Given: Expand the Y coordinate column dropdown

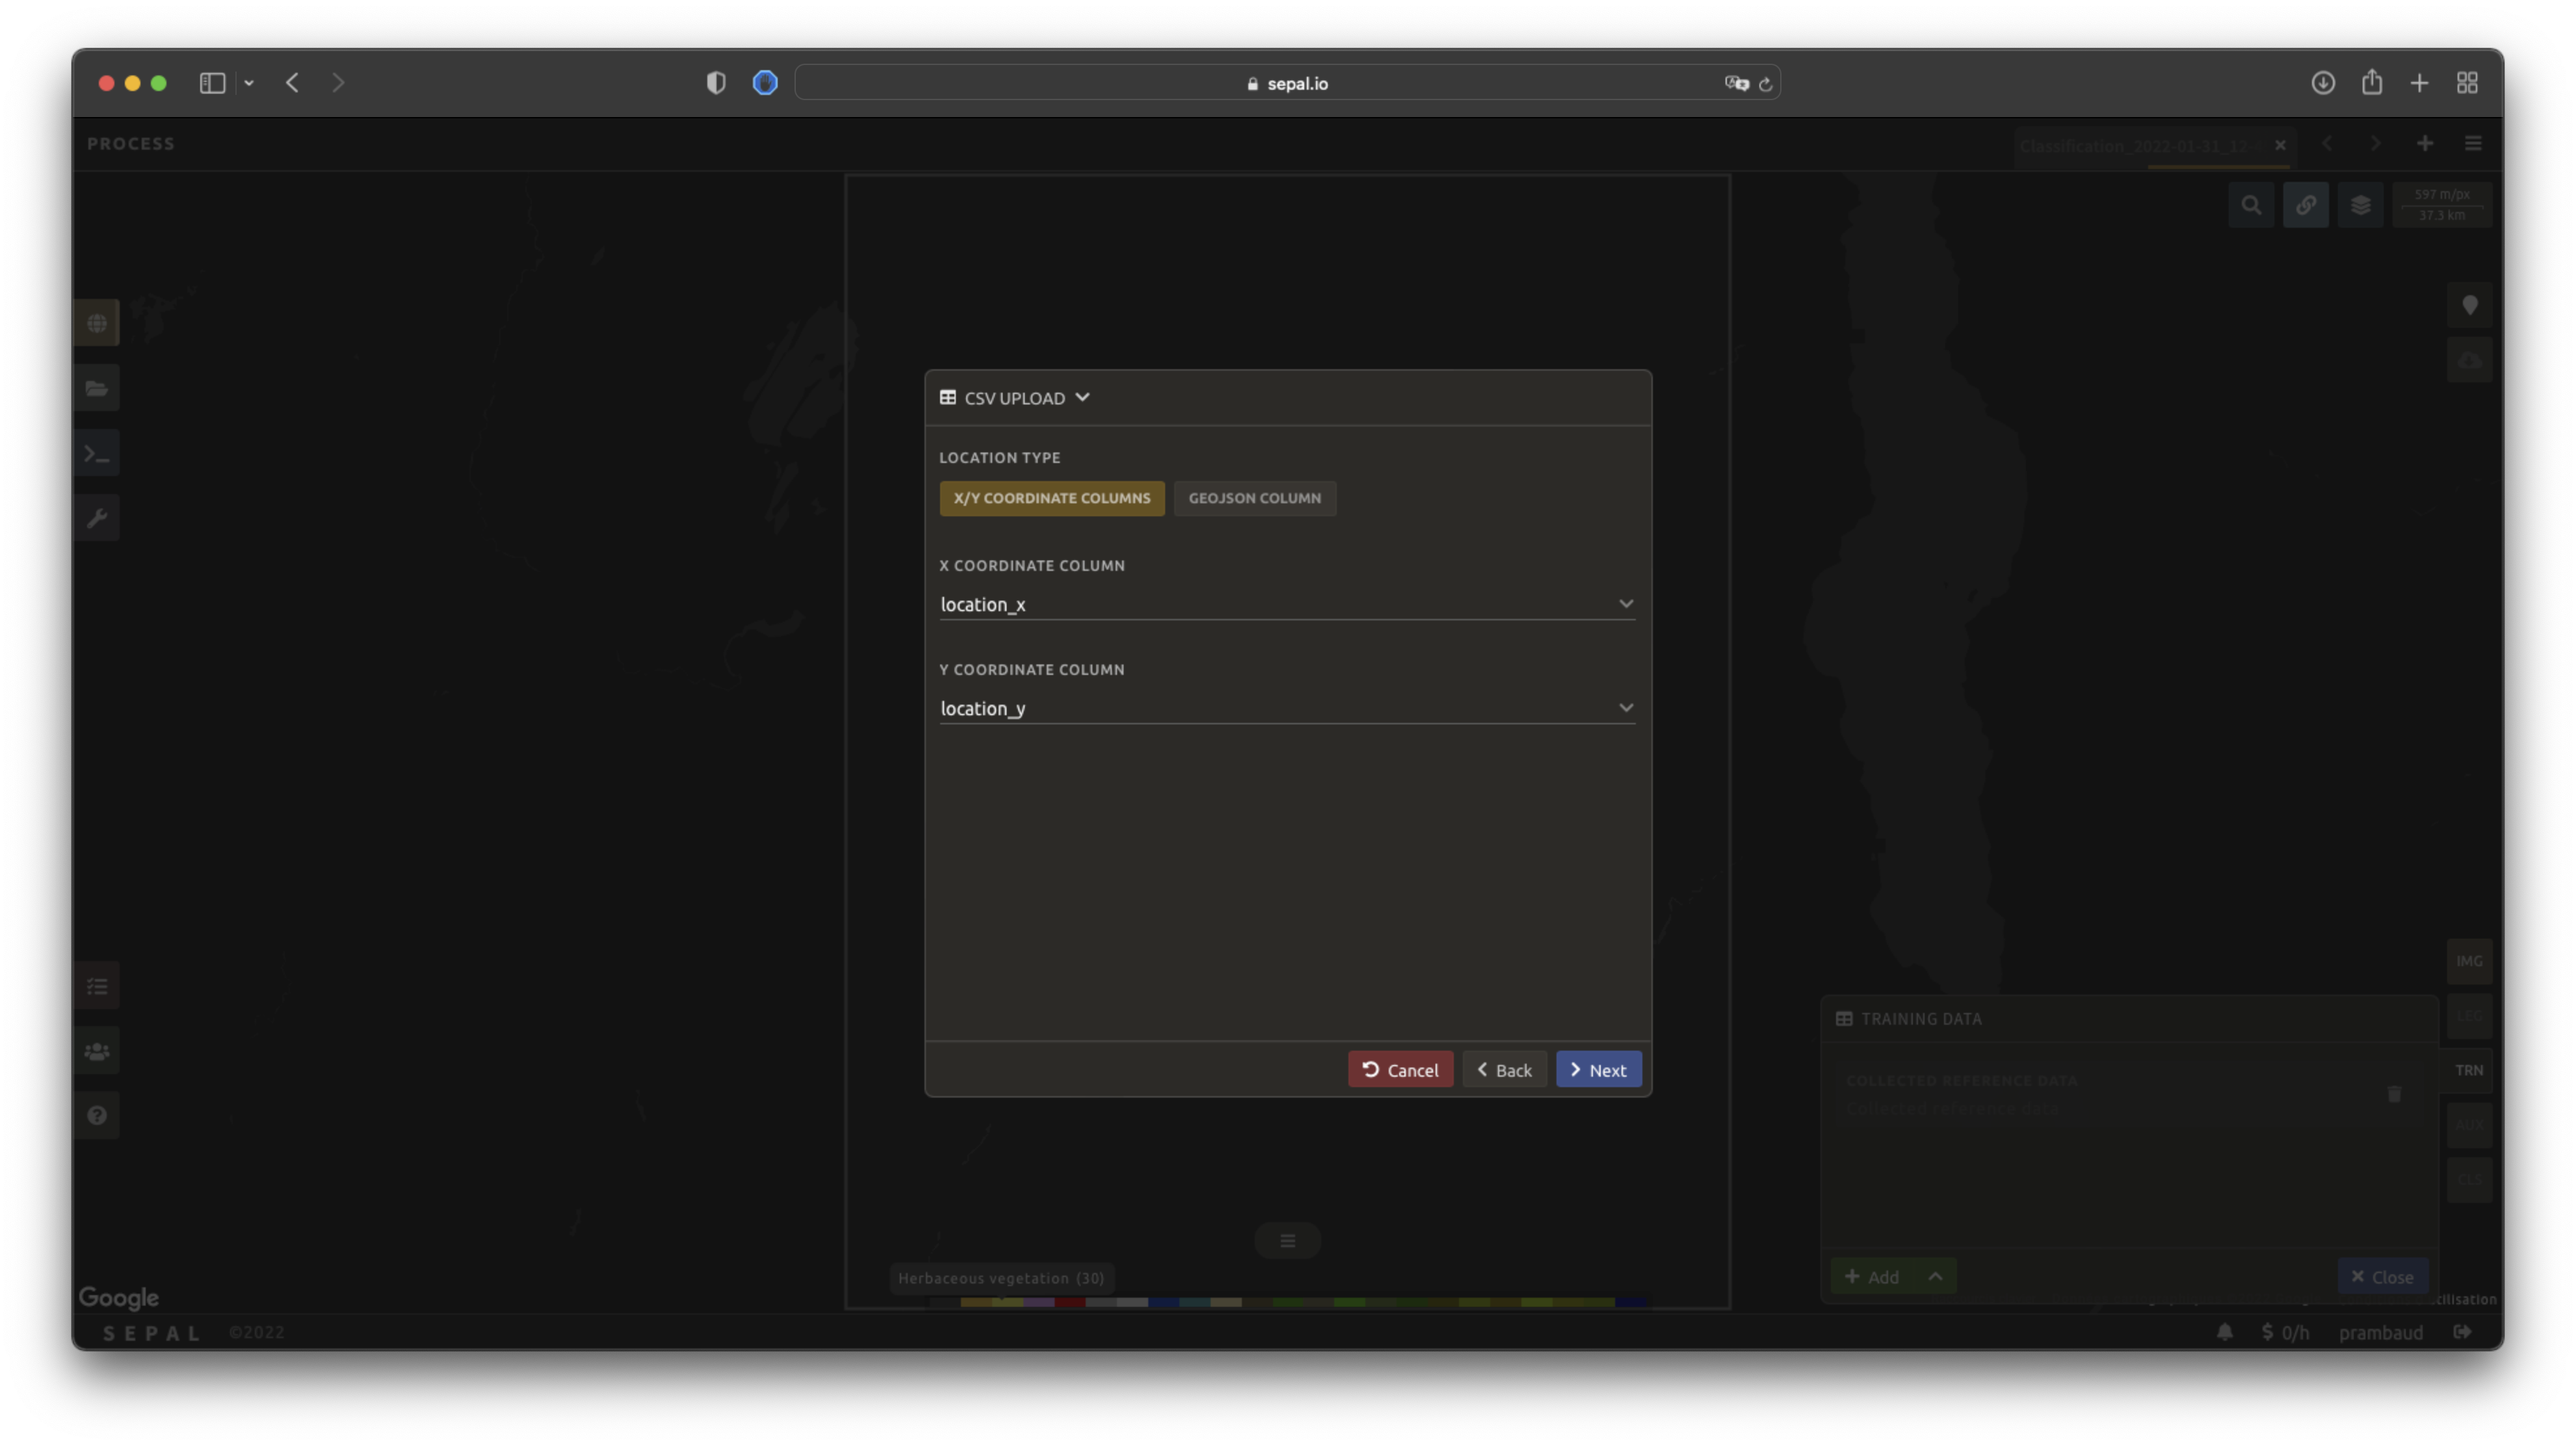Looking at the screenshot, I should pyautogui.click(x=1625, y=708).
